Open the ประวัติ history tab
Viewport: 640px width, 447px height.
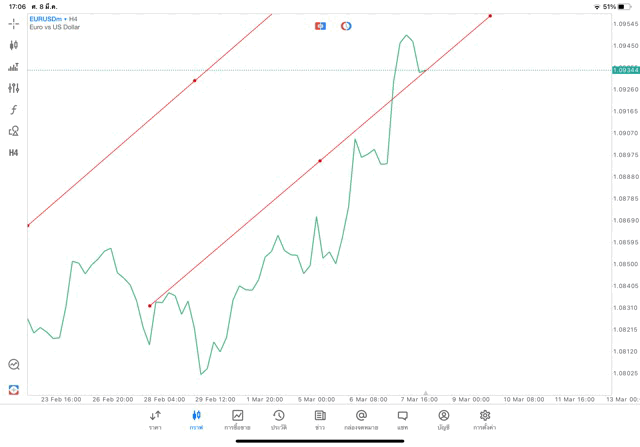point(278,420)
